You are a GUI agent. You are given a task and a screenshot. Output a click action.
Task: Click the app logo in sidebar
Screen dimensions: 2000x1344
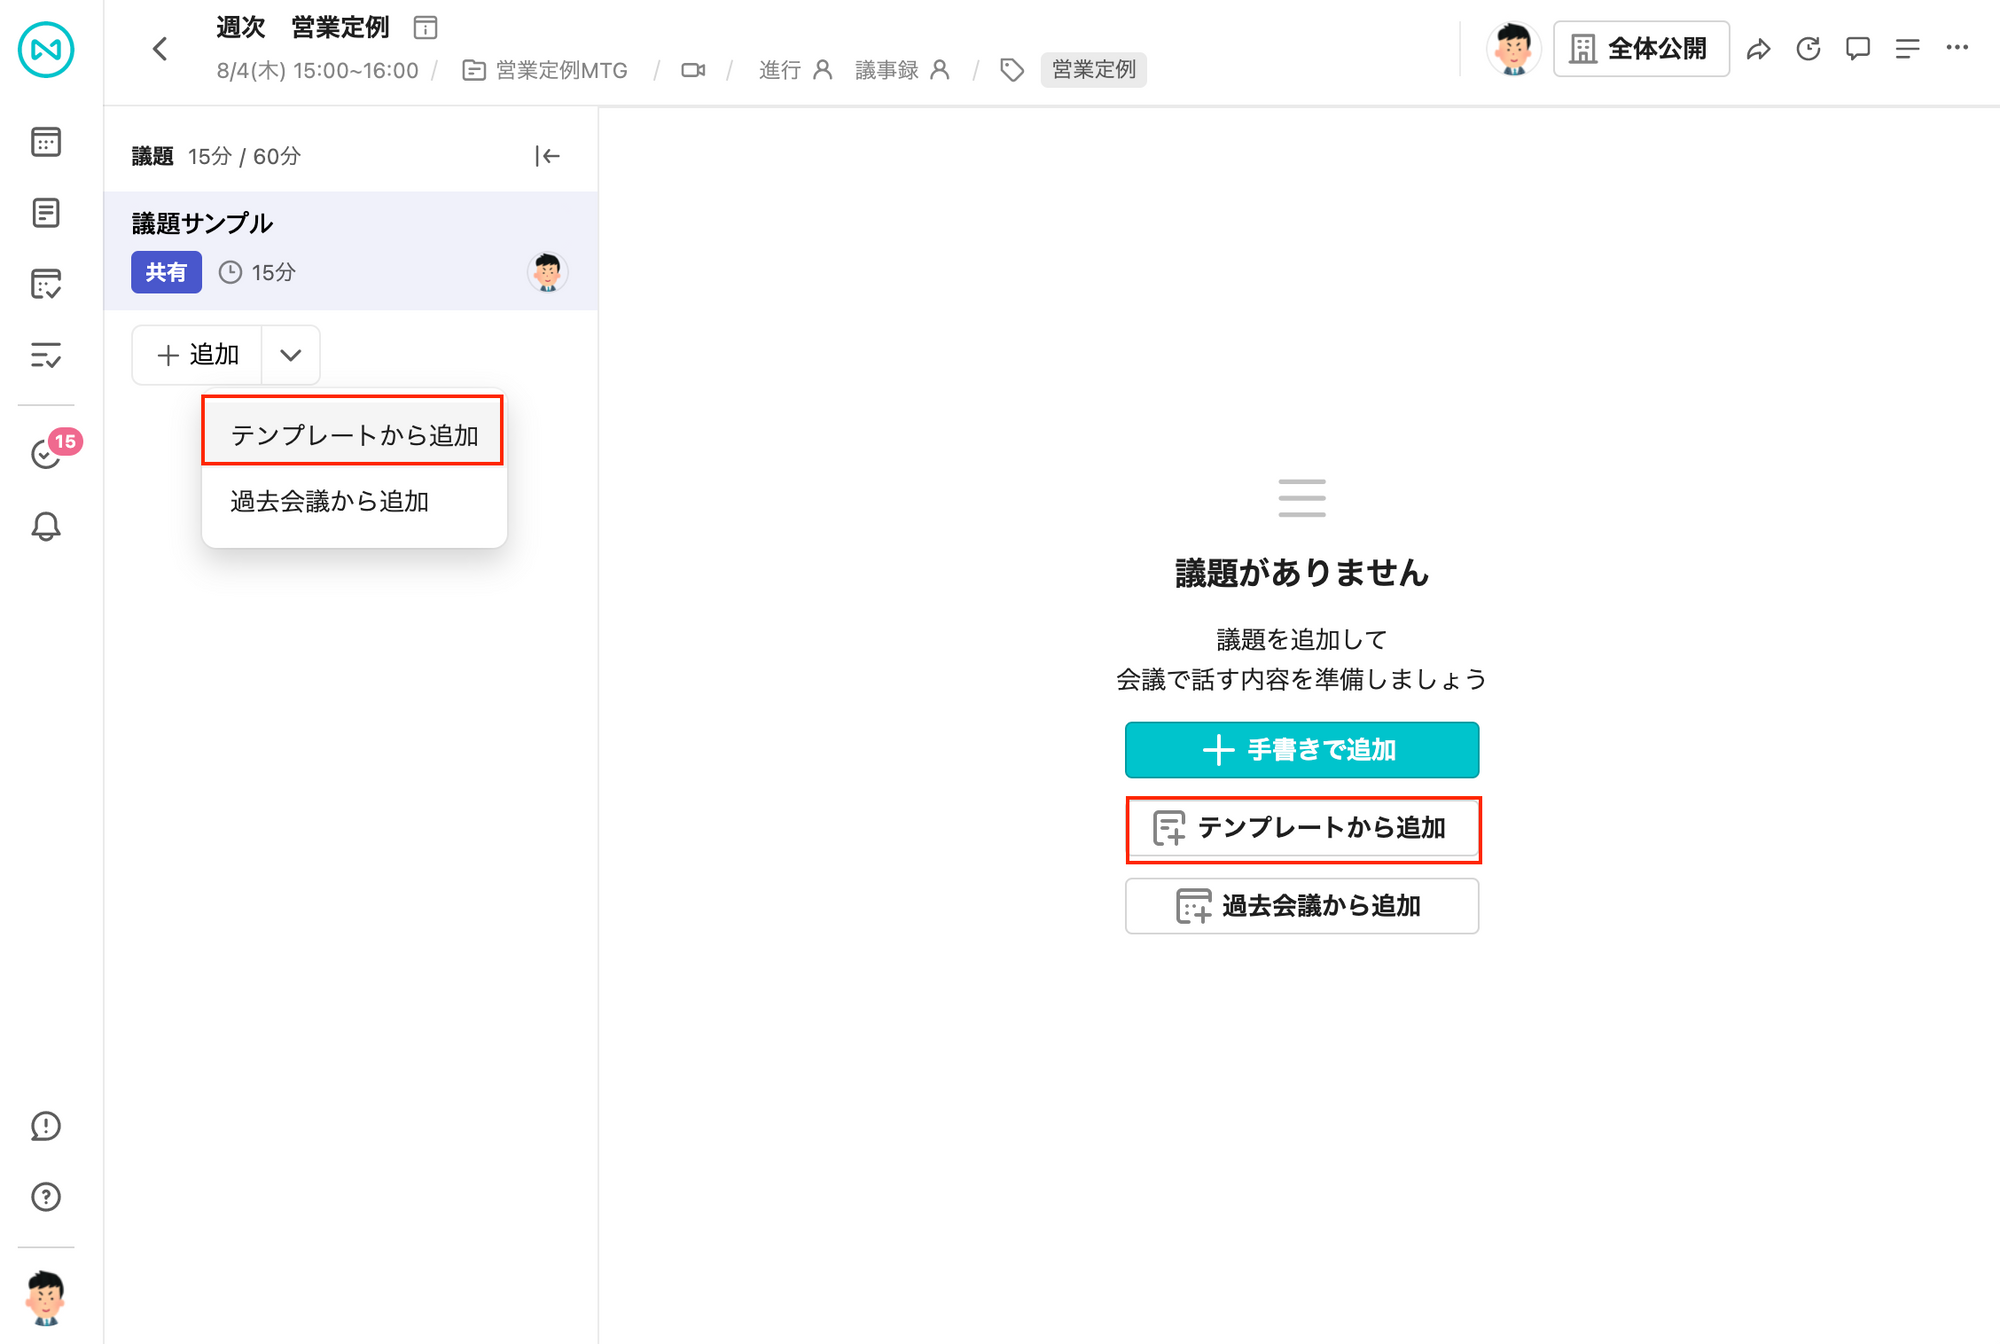(46, 48)
